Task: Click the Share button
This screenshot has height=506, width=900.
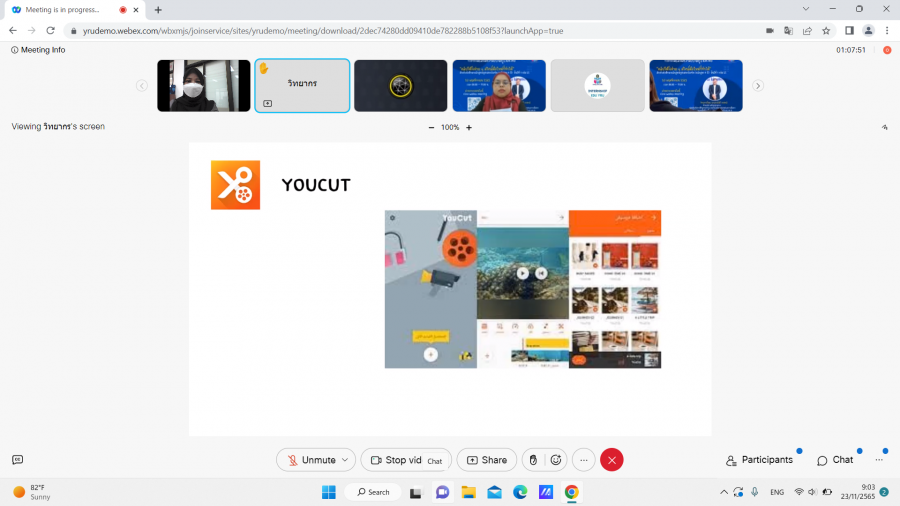Action: coord(487,460)
